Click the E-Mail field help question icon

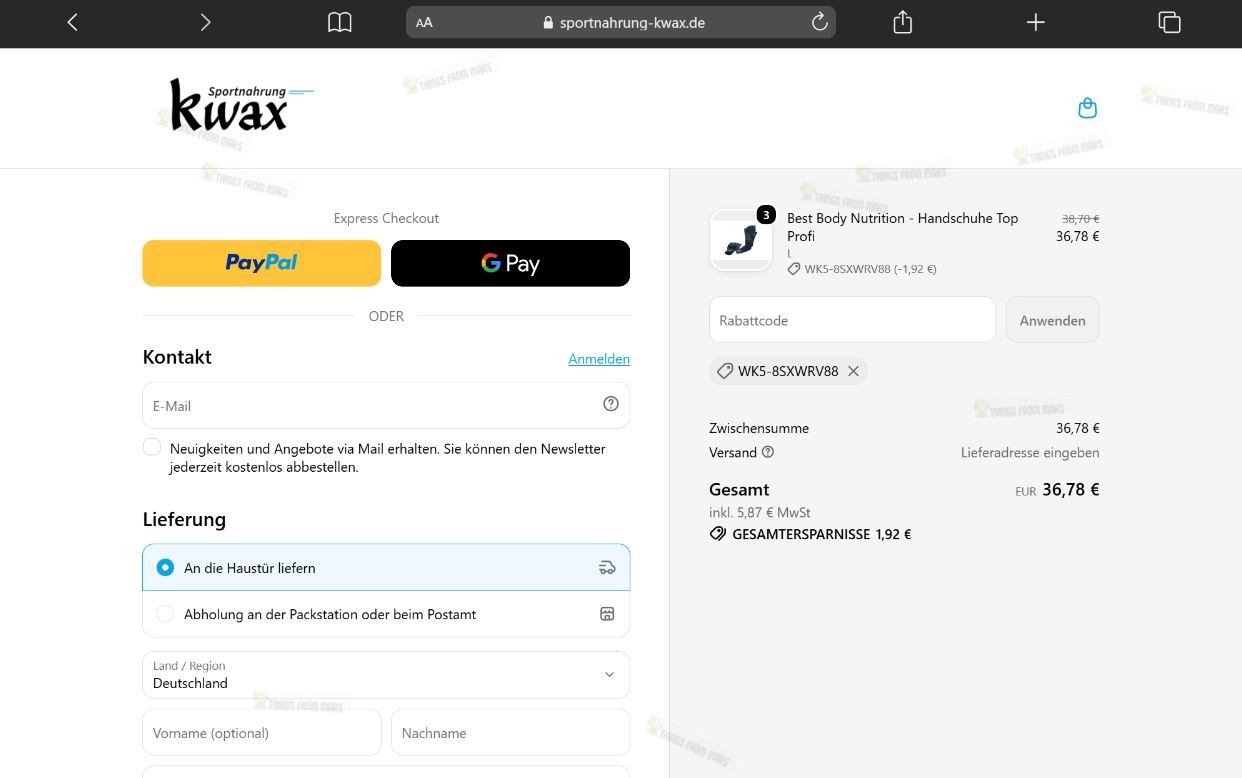pos(611,404)
